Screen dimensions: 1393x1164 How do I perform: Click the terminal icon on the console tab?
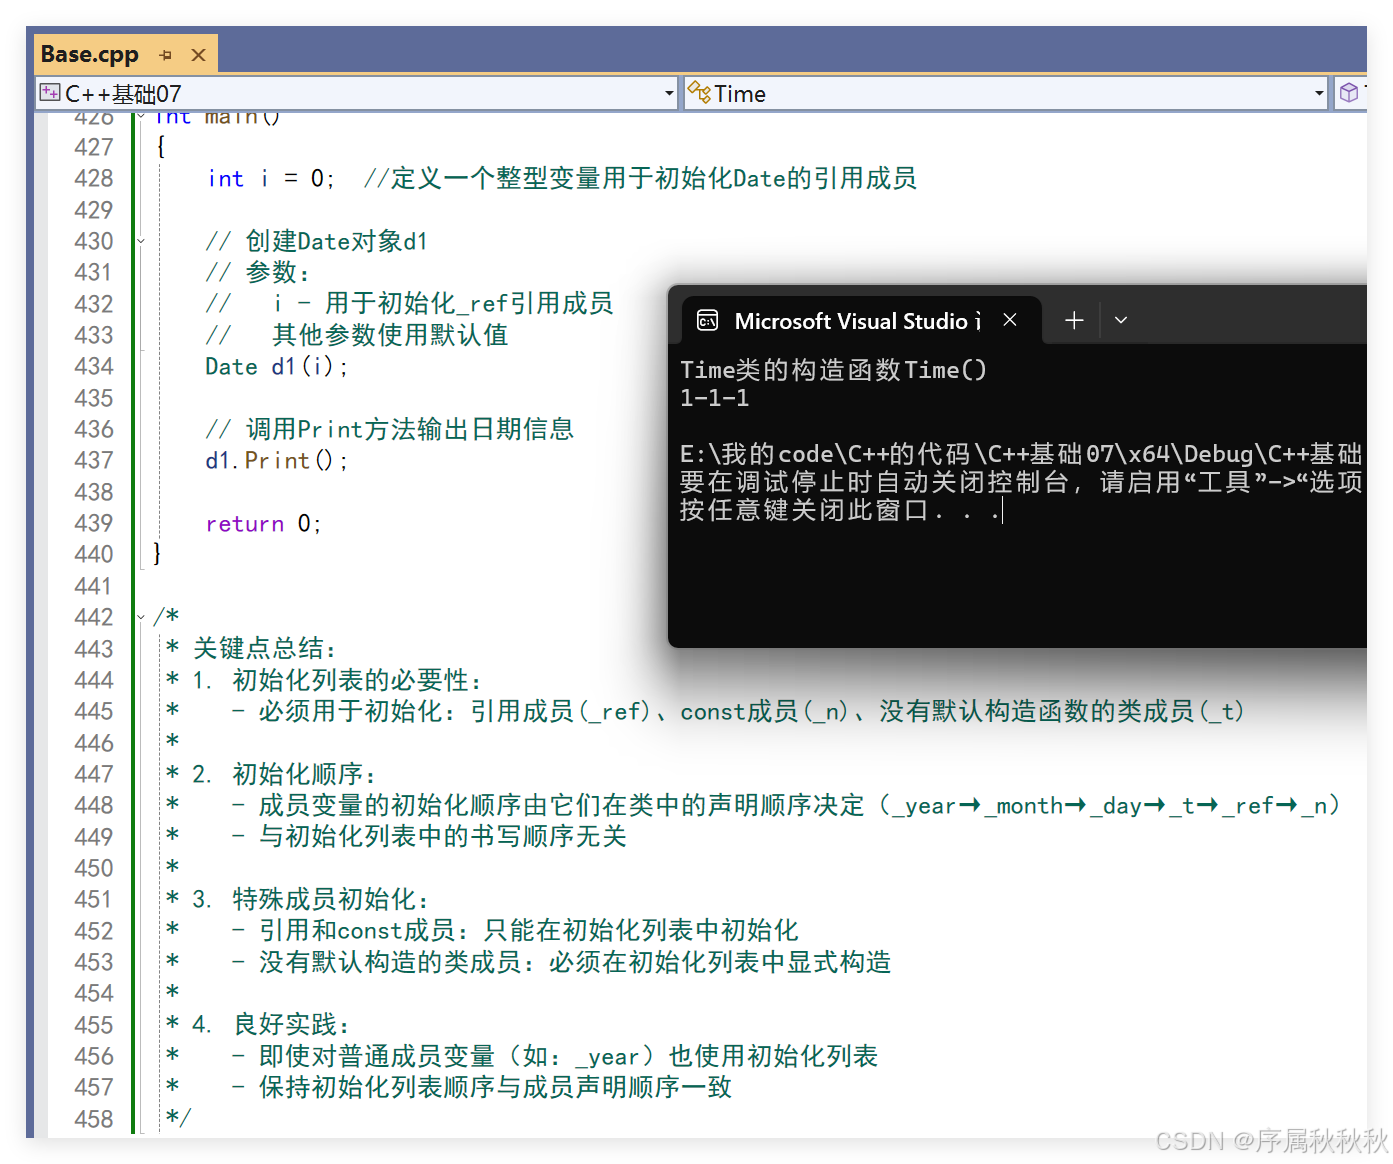[708, 320]
